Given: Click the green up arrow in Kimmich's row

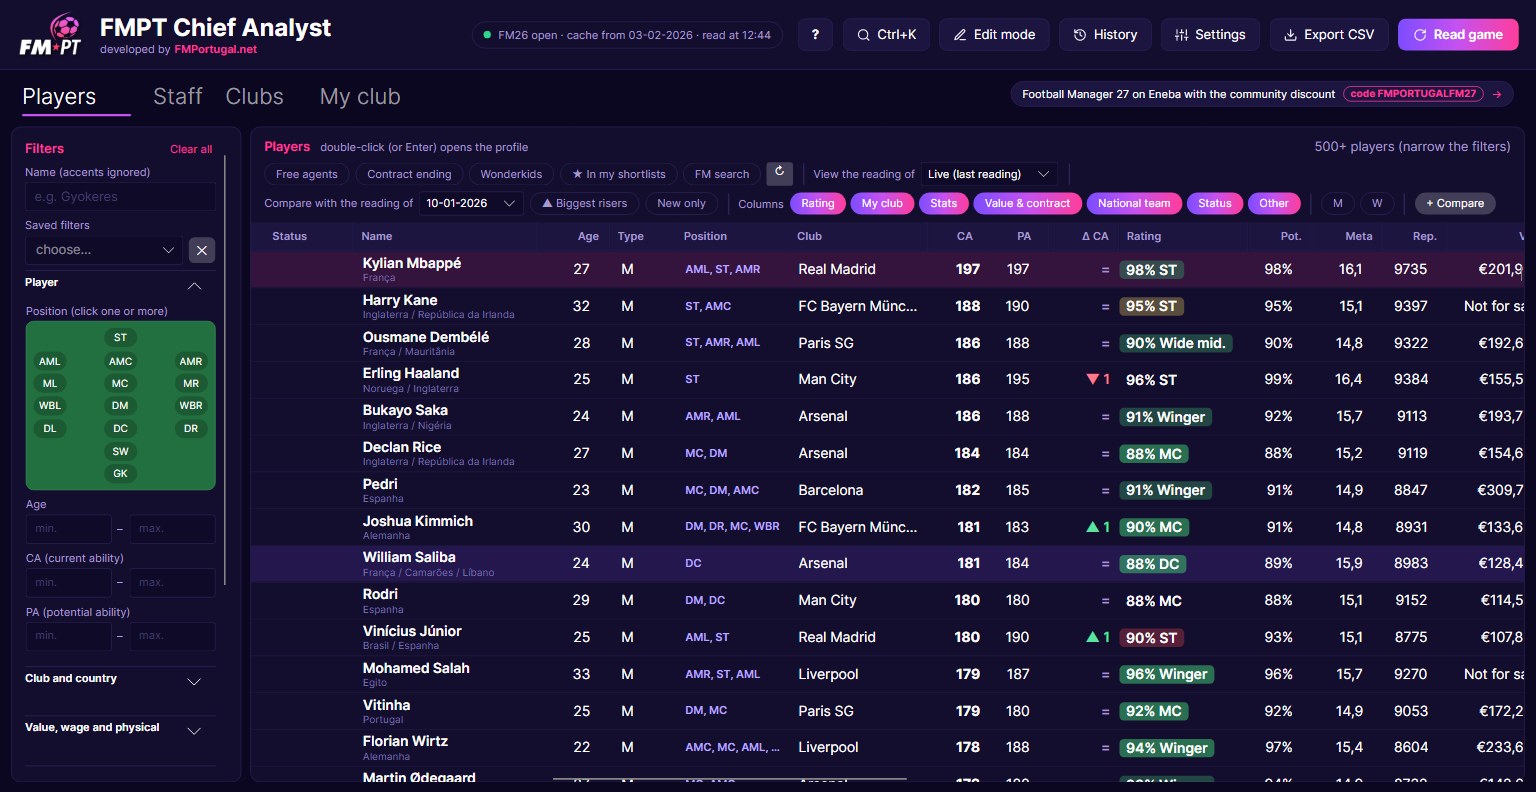Looking at the screenshot, I should coord(1092,527).
